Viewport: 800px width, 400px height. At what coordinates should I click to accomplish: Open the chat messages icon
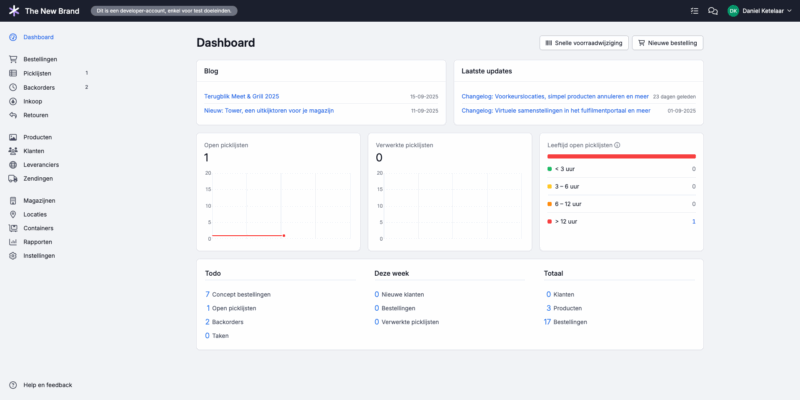pyautogui.click(x=713, y=11)
